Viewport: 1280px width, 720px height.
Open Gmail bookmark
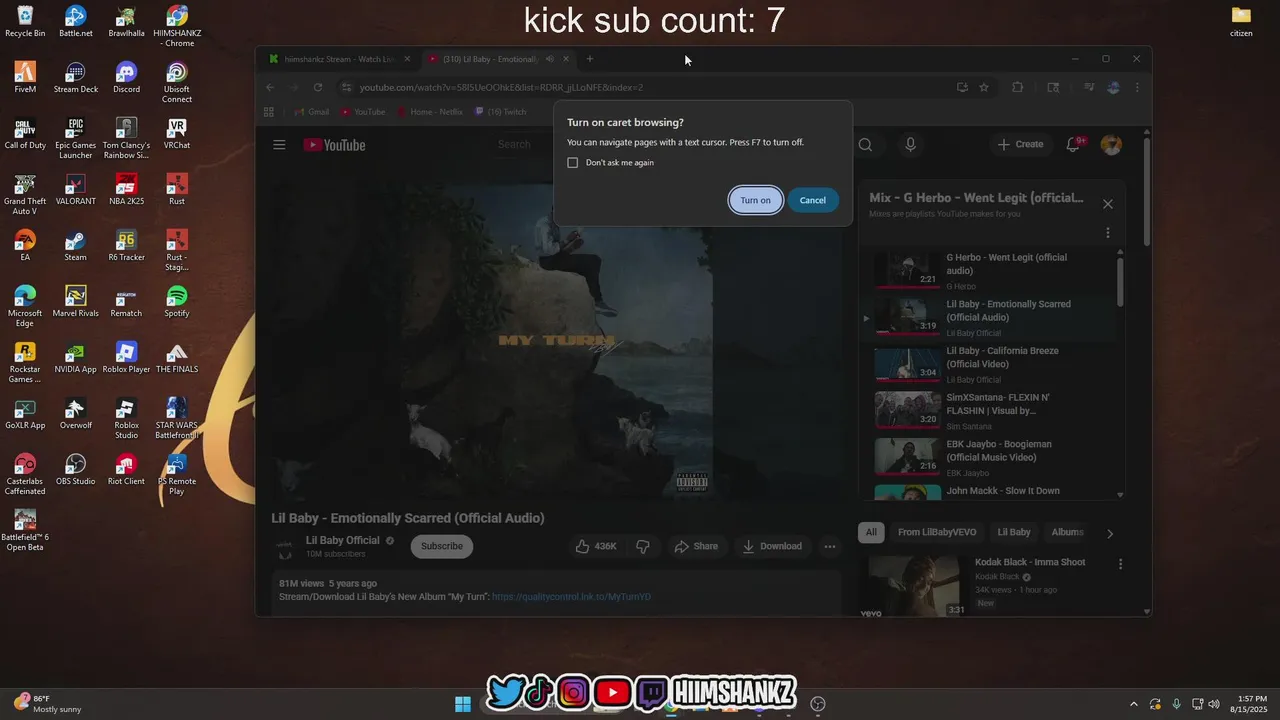311,112
